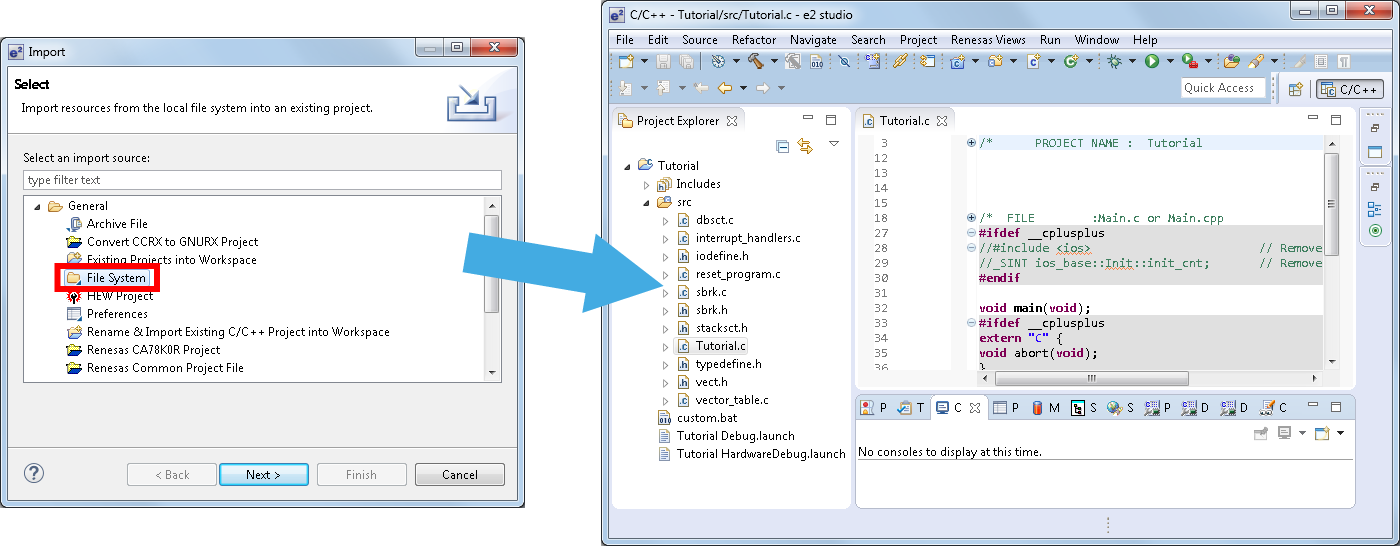Open the Project menu
Viewport: 1400px width, 546px height.
(x=918, y=40)
